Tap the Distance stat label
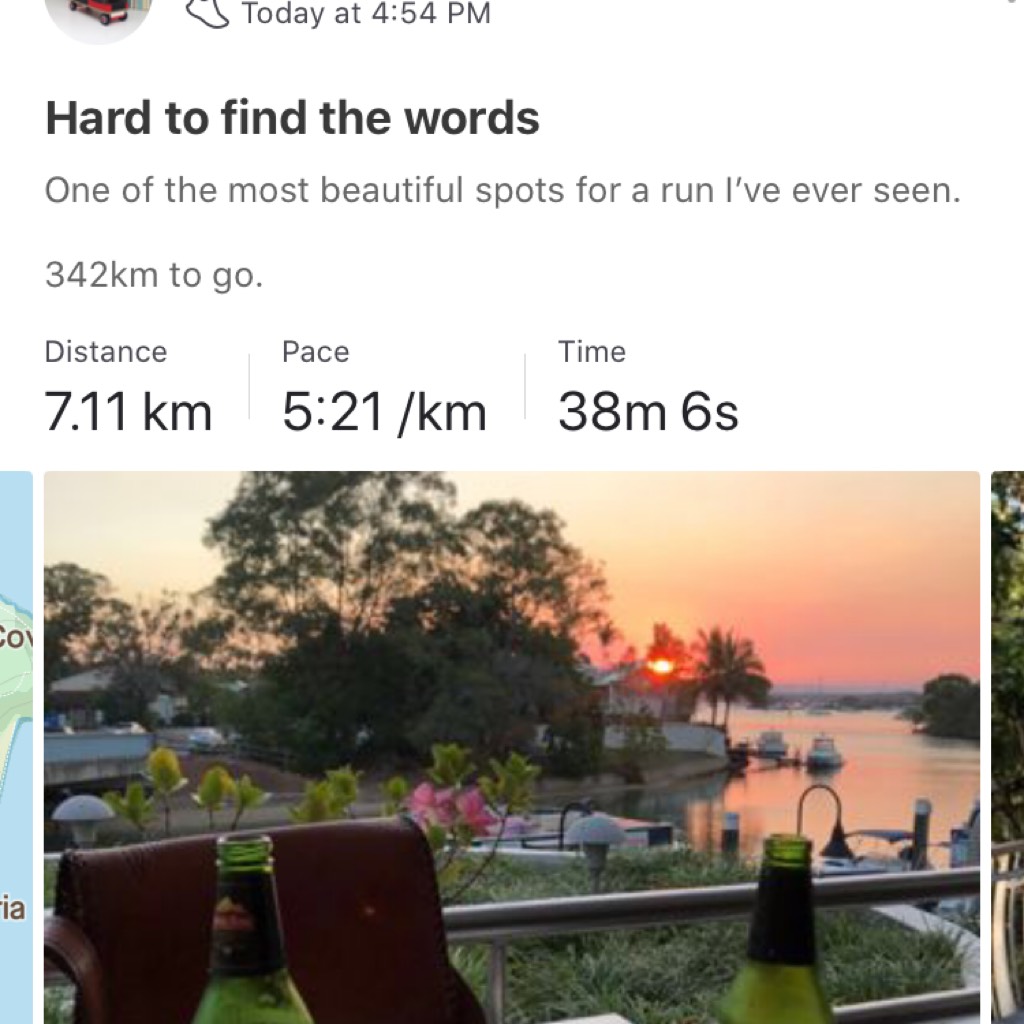The image size is (1024, 1024). pyautogui.click(x=106, y=352)
